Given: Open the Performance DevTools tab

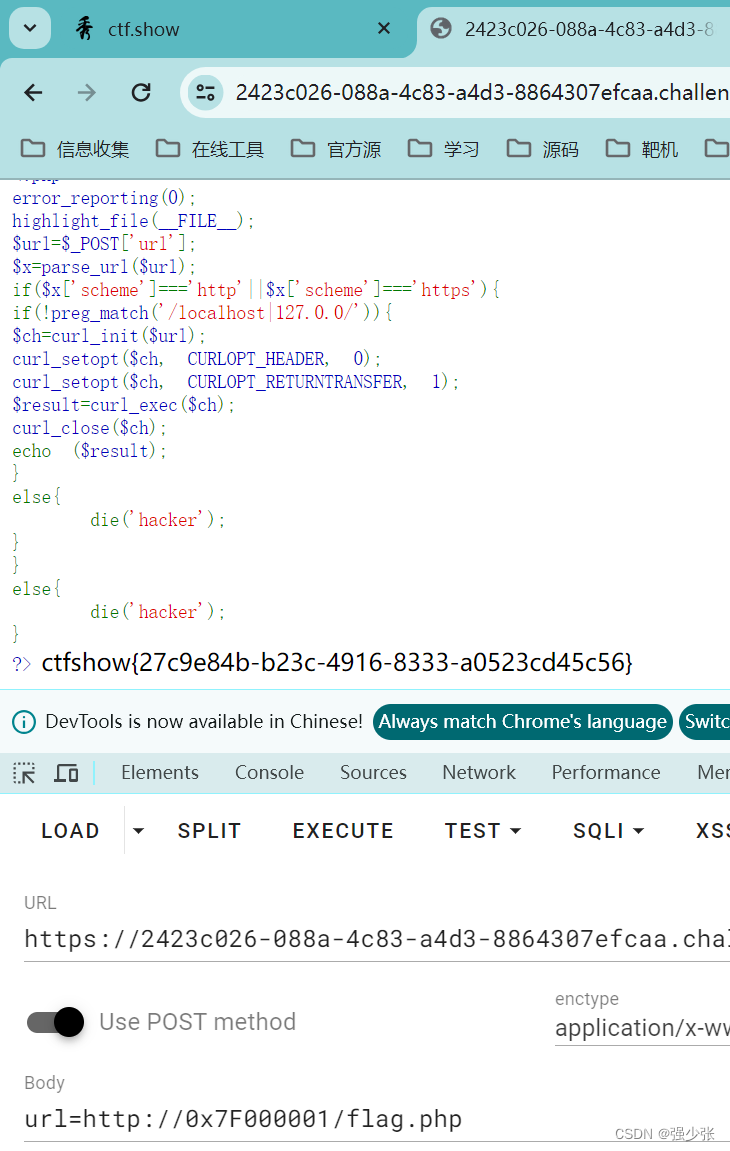Looking at the screenshot, I should [606, 773].
